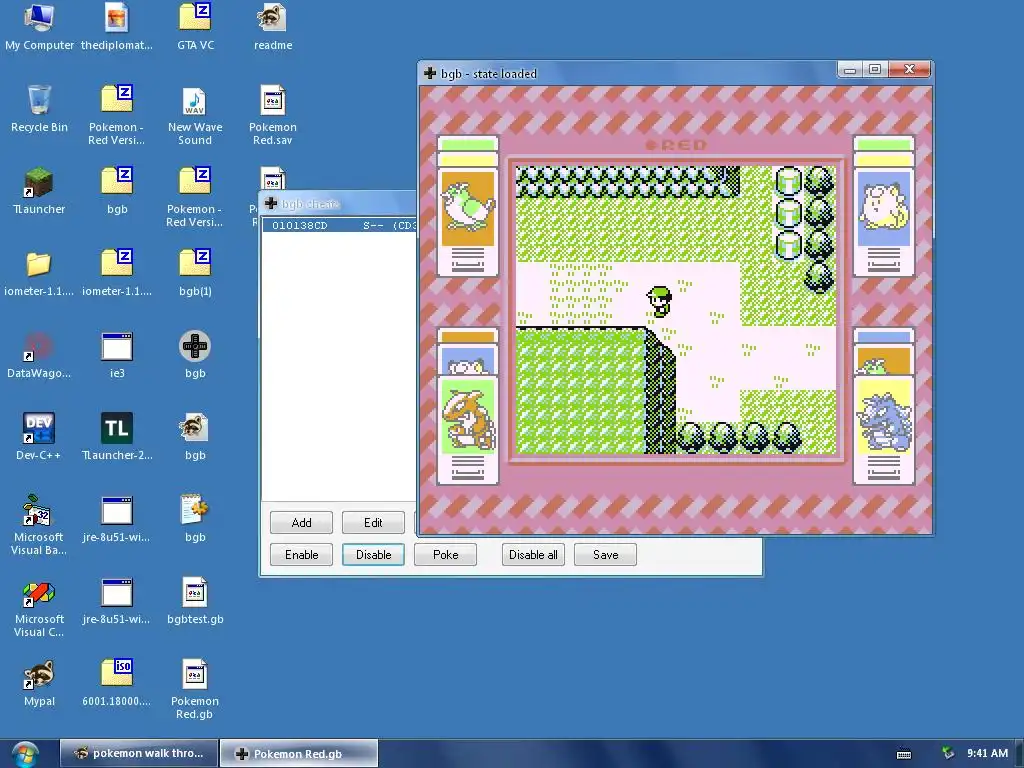The height and width of the screenshot is (768, 1024).
Task: Click the bgb - state loaded title bar
Action: point(627,73)
